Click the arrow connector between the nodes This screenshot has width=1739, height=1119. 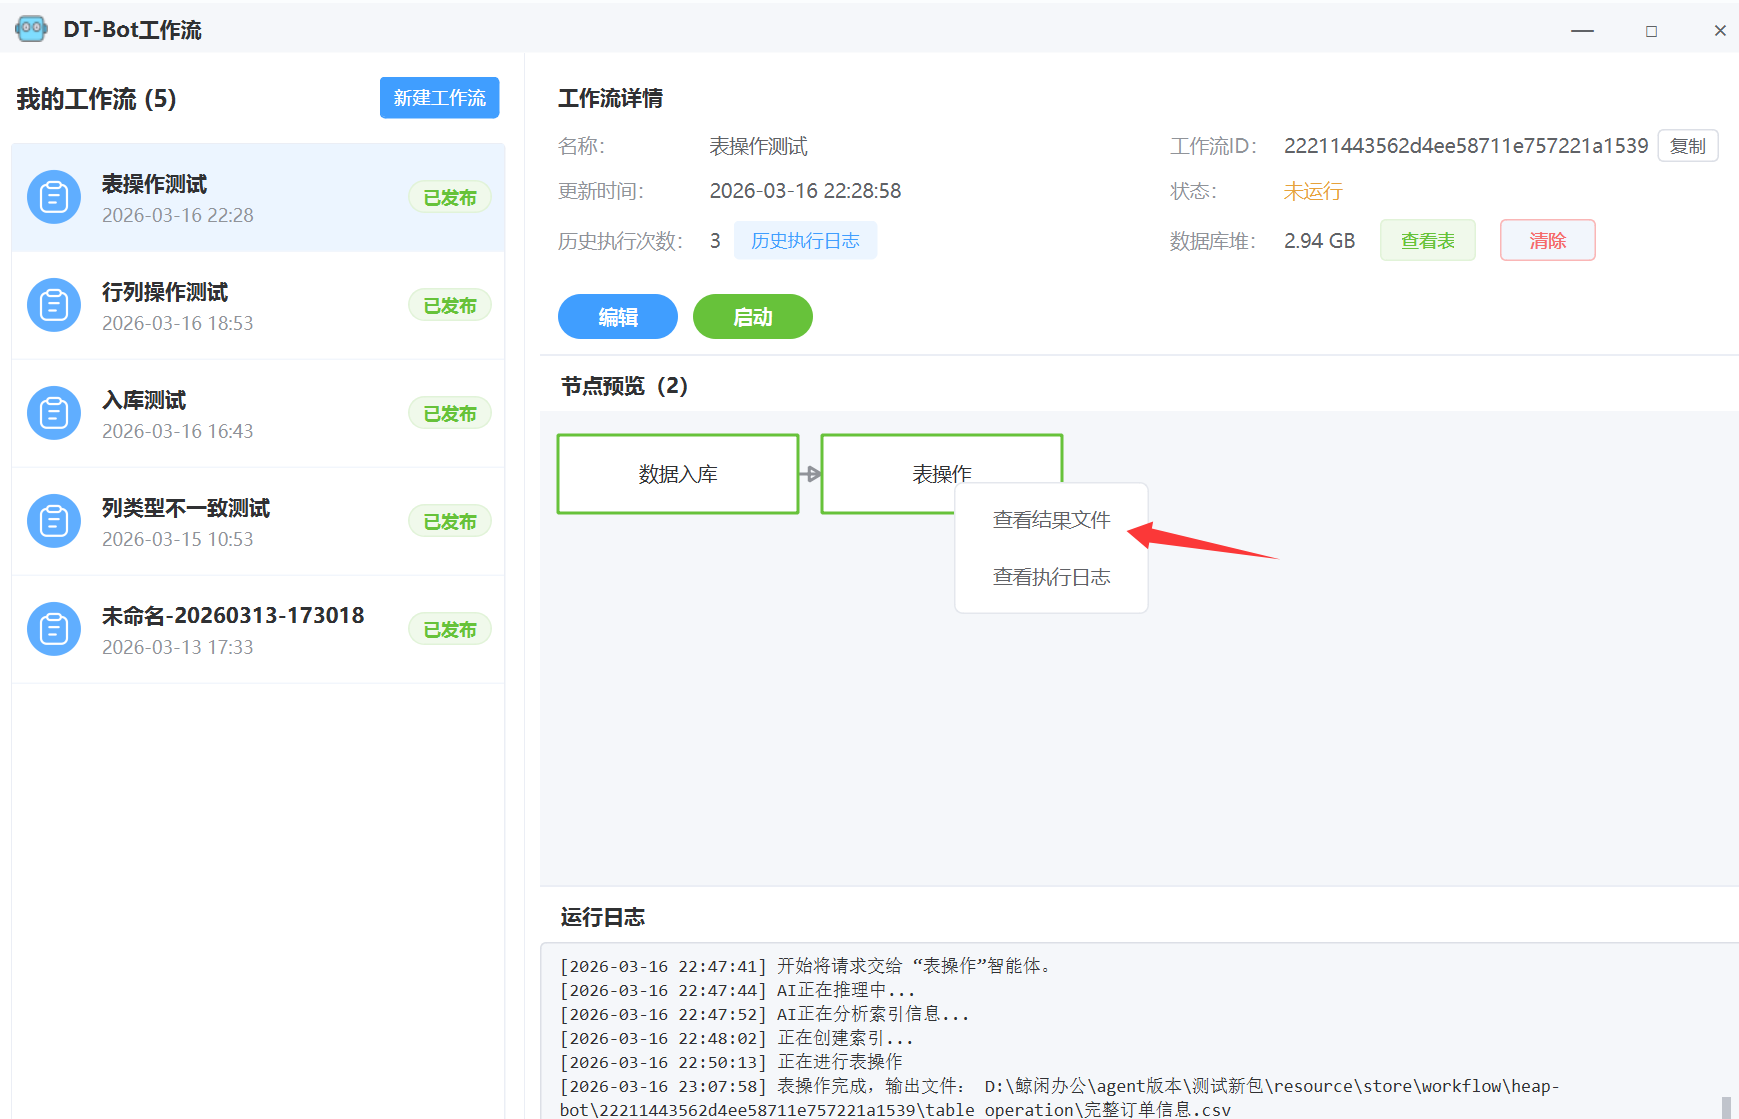(810, 474)
